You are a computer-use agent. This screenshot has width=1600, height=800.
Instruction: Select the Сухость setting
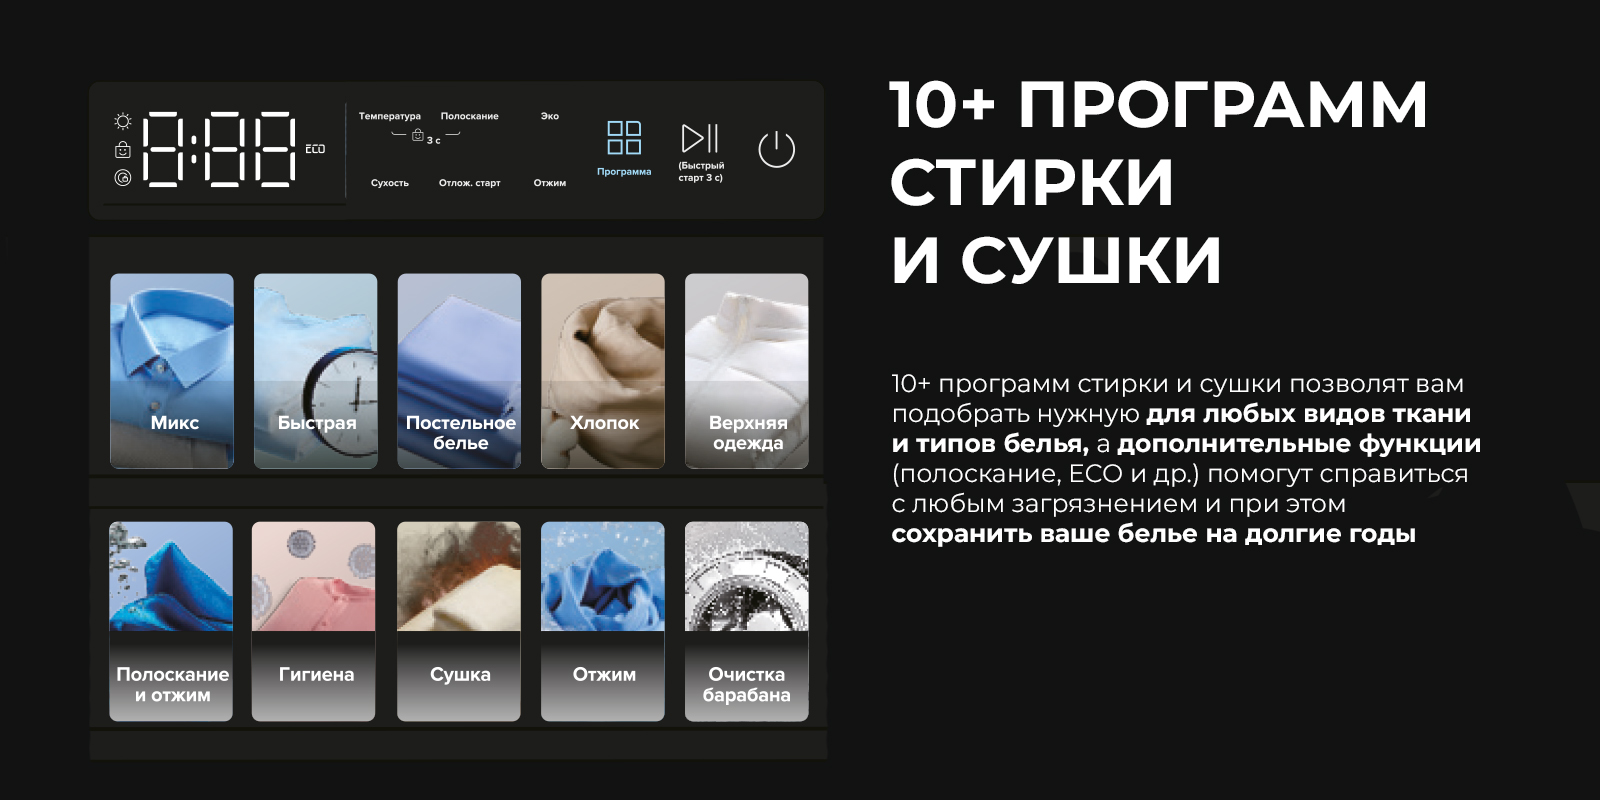coord(389,183)
